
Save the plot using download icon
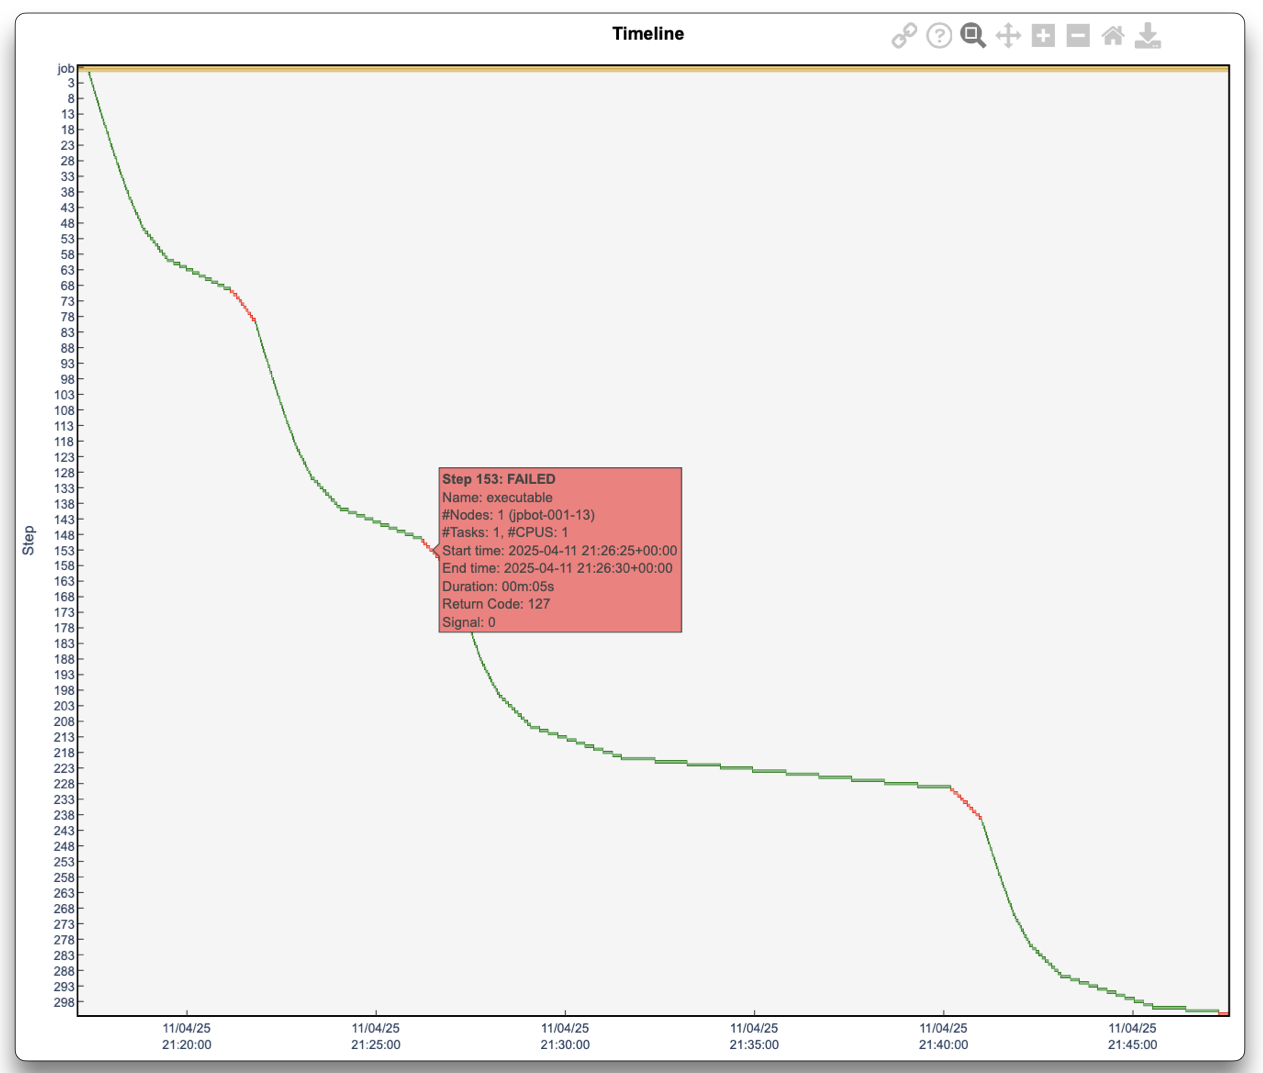coord(1148,36)
